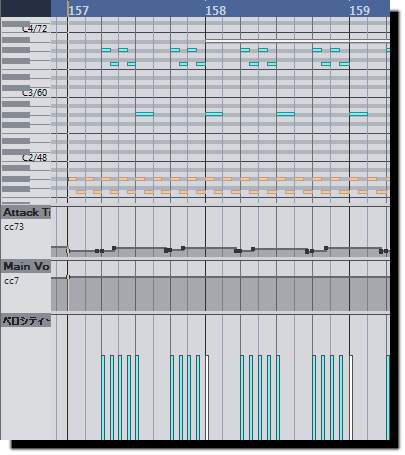
Task: Select the mid-register cyan note starting at measure 158
Action: pos(214,114)
